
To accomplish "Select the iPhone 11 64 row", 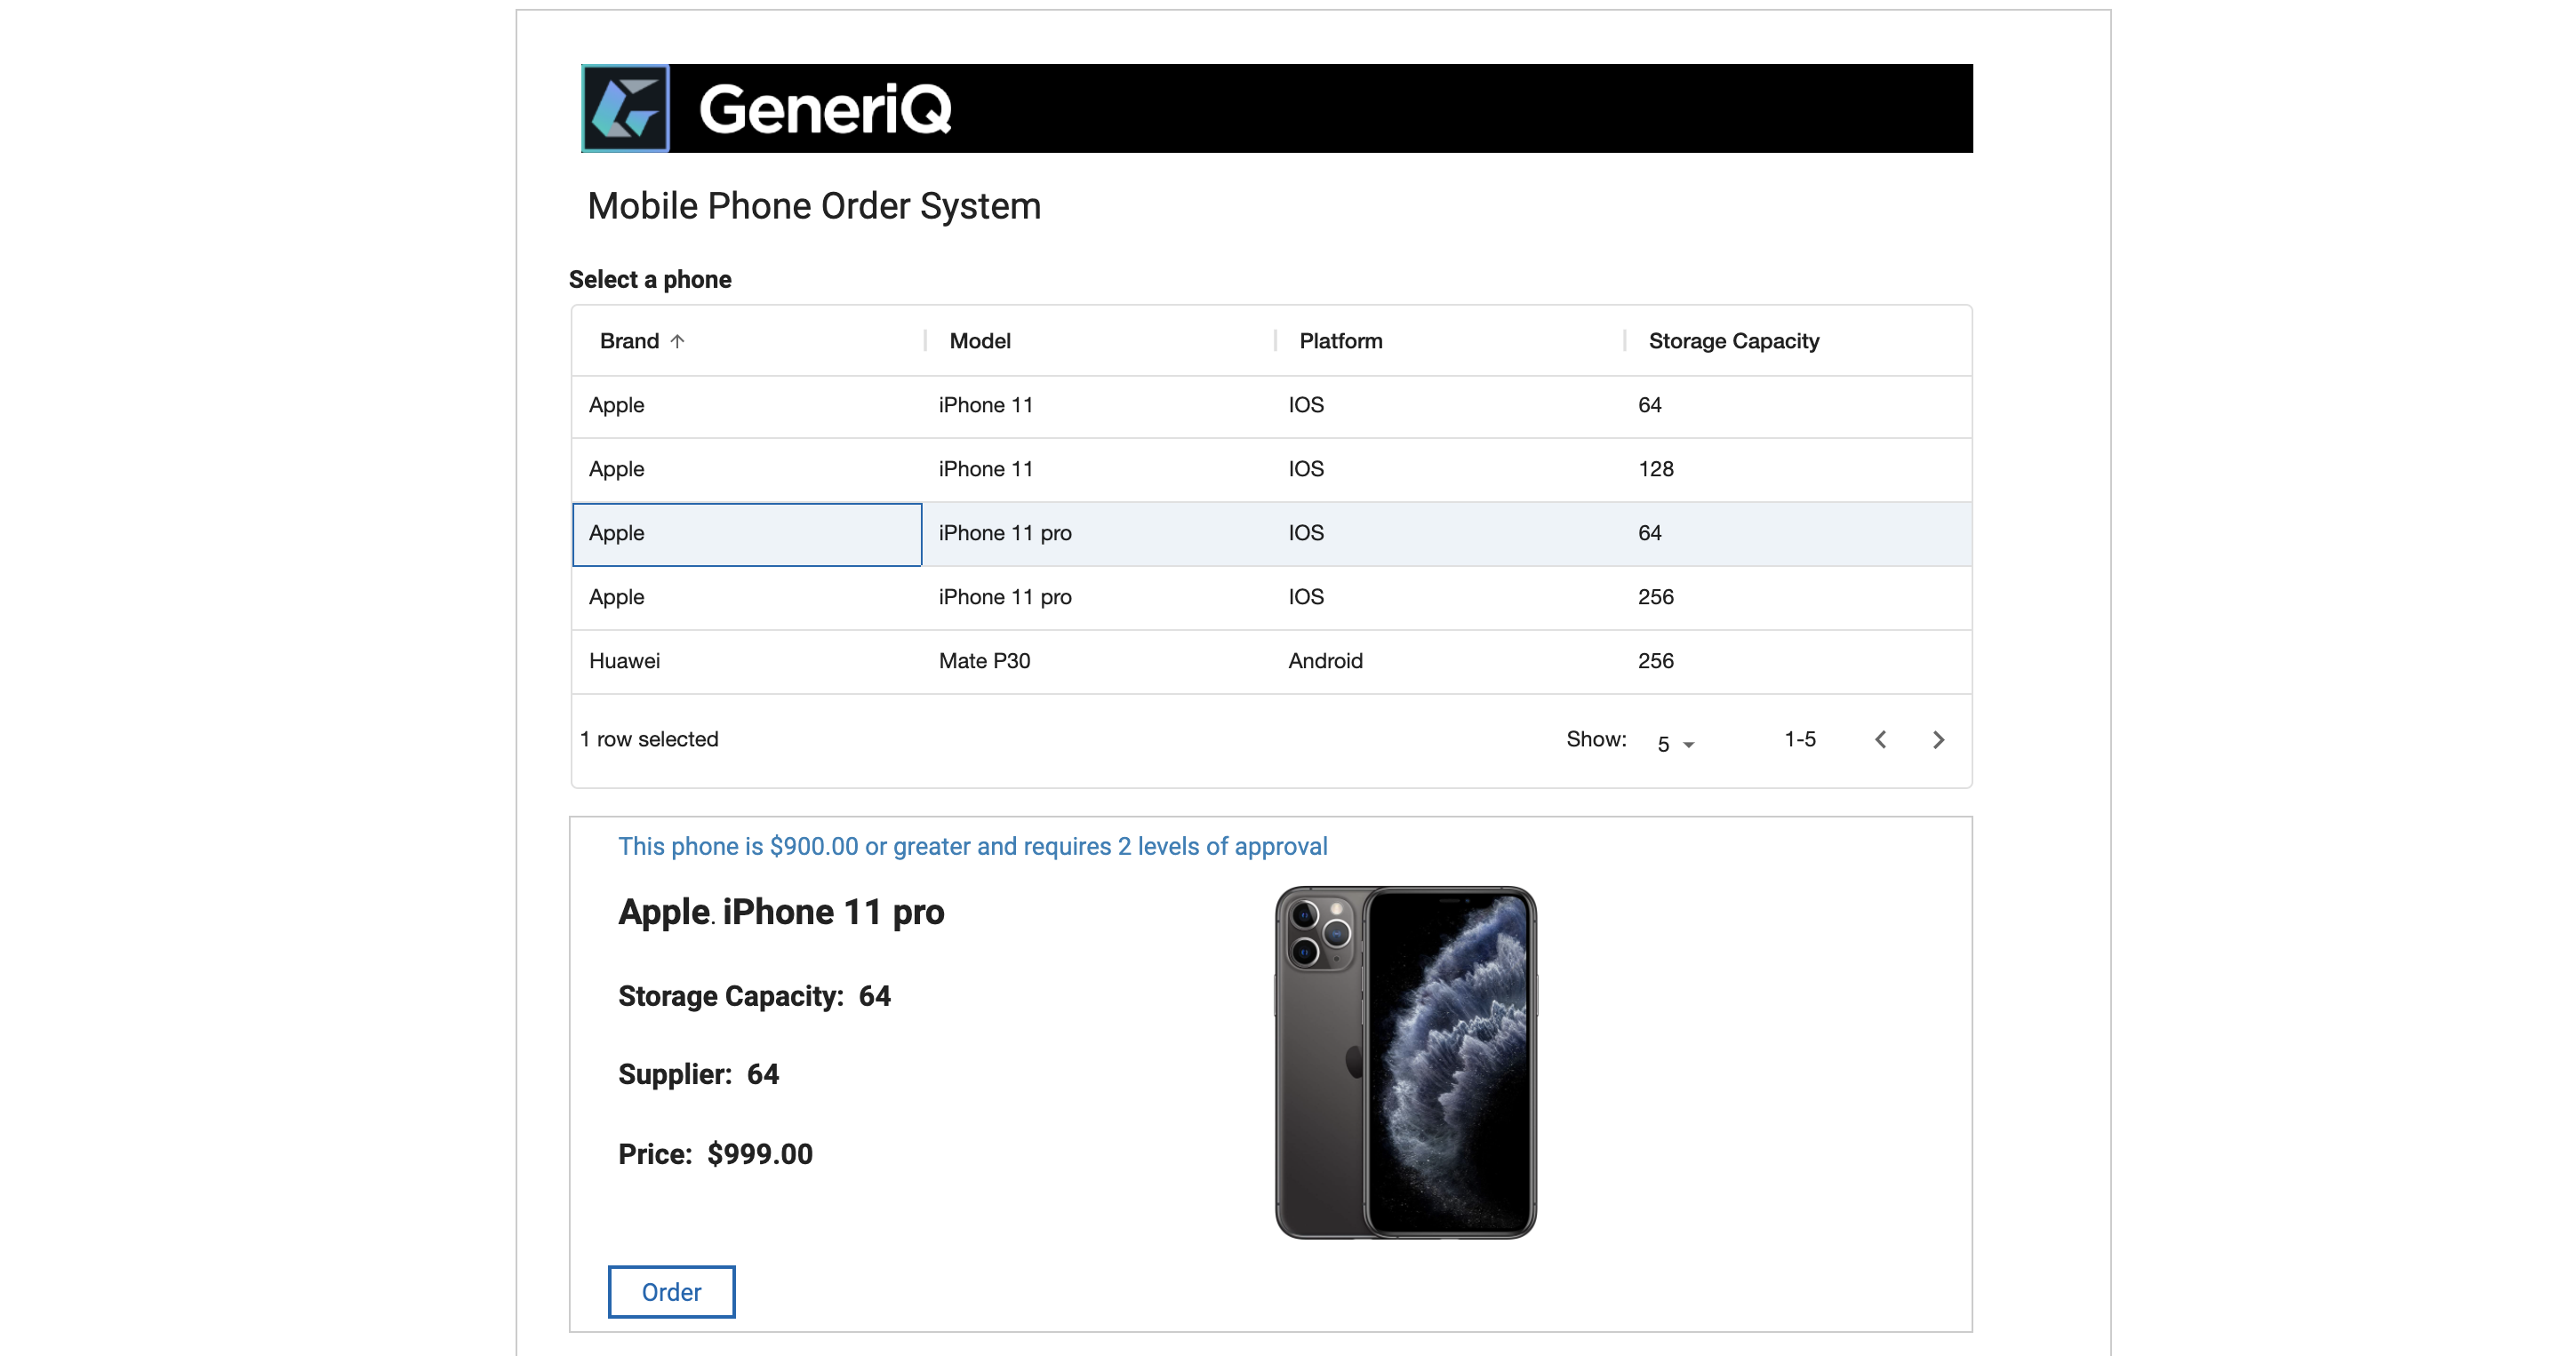I will point(1271,405).
